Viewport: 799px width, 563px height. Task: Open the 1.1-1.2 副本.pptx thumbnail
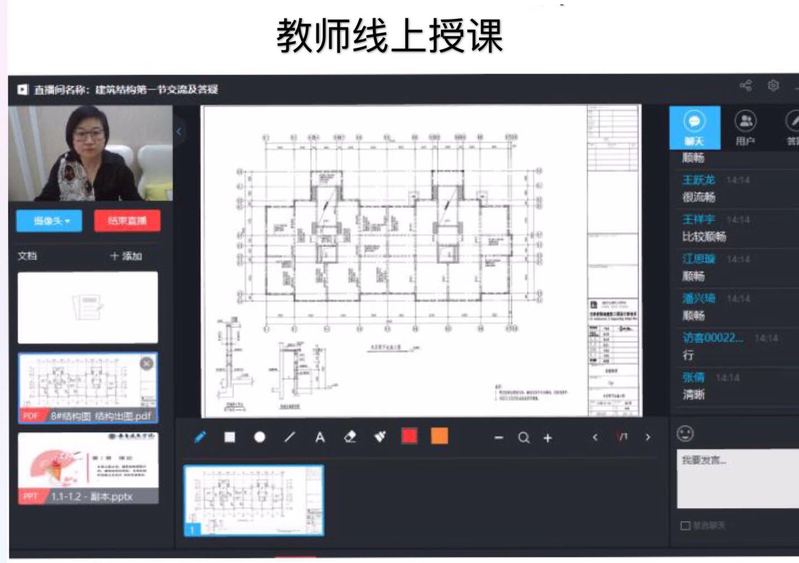pyautogui.click(x=87, y=469)
